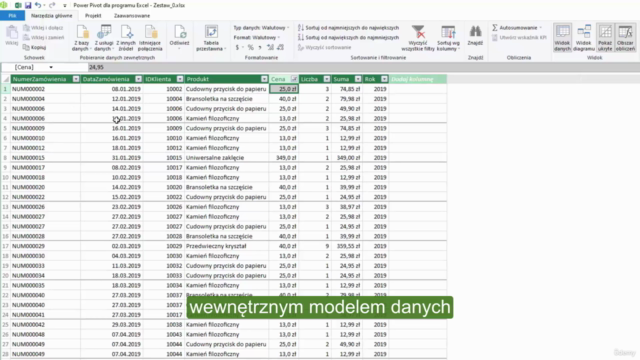This screenshot has height=360, width=640.
Task: Click date cell 31.01.2019
Action: [112, 158]
